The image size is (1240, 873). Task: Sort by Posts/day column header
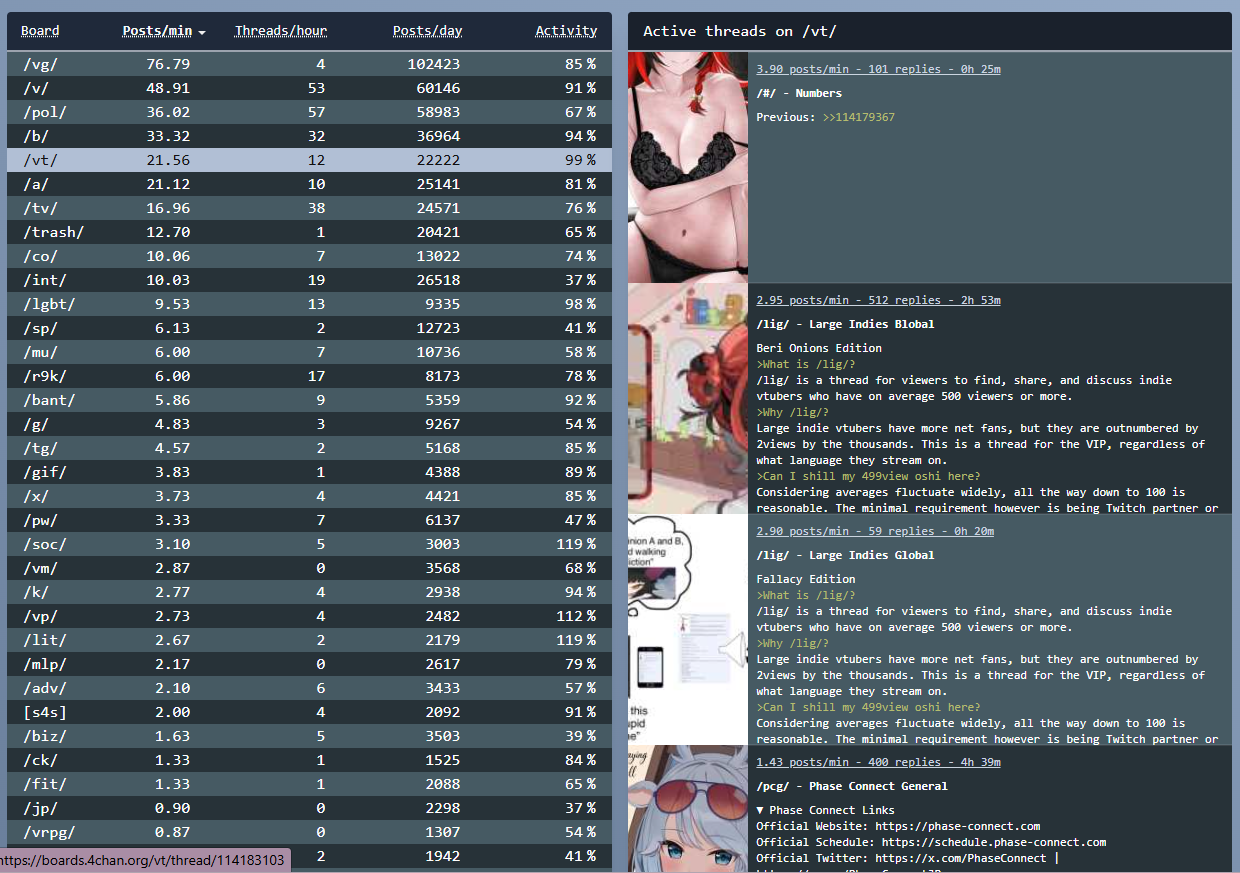[x=427, y=31]
